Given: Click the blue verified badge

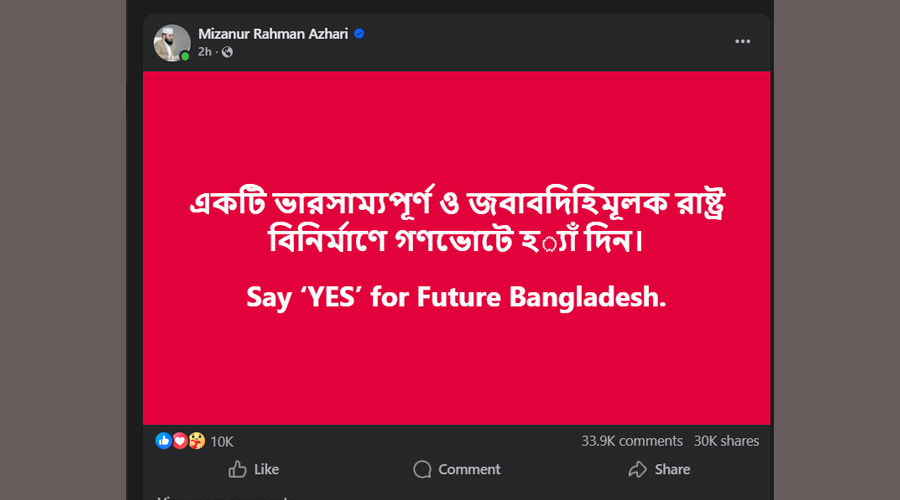Looking at the screenshot, I should pyautogui.click(x=359, y=33).
